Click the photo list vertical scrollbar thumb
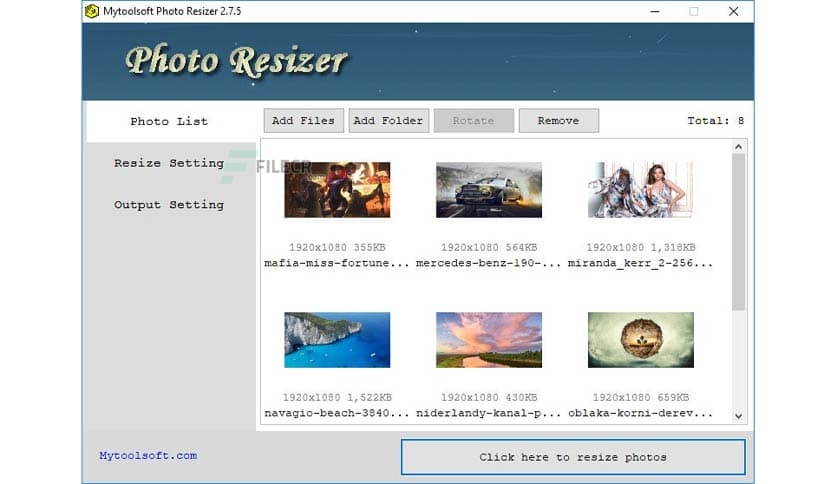 click(738, 232)
